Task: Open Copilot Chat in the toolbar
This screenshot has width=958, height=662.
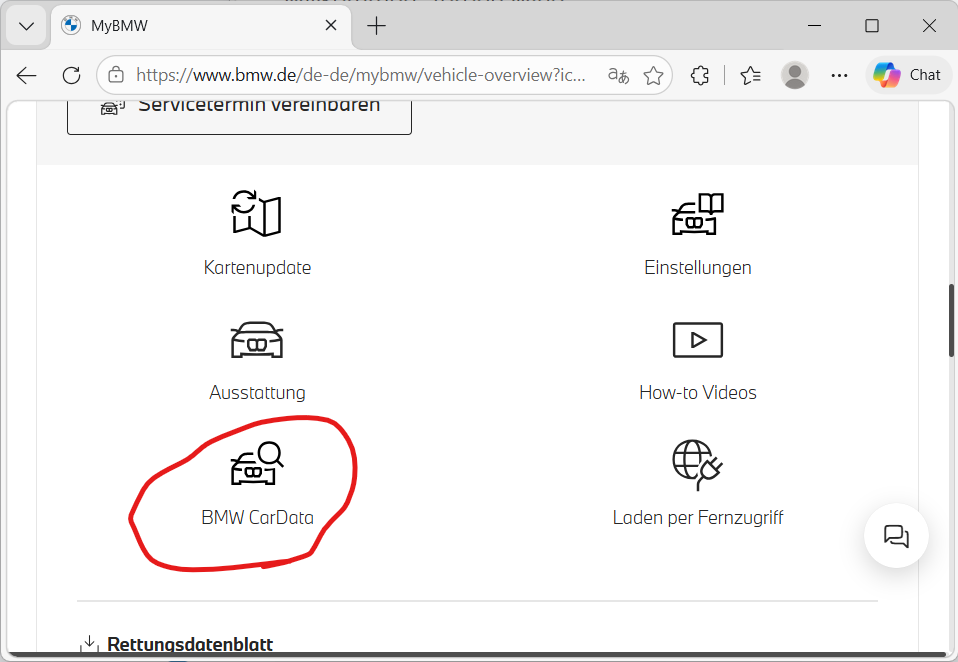Action: 907,75
